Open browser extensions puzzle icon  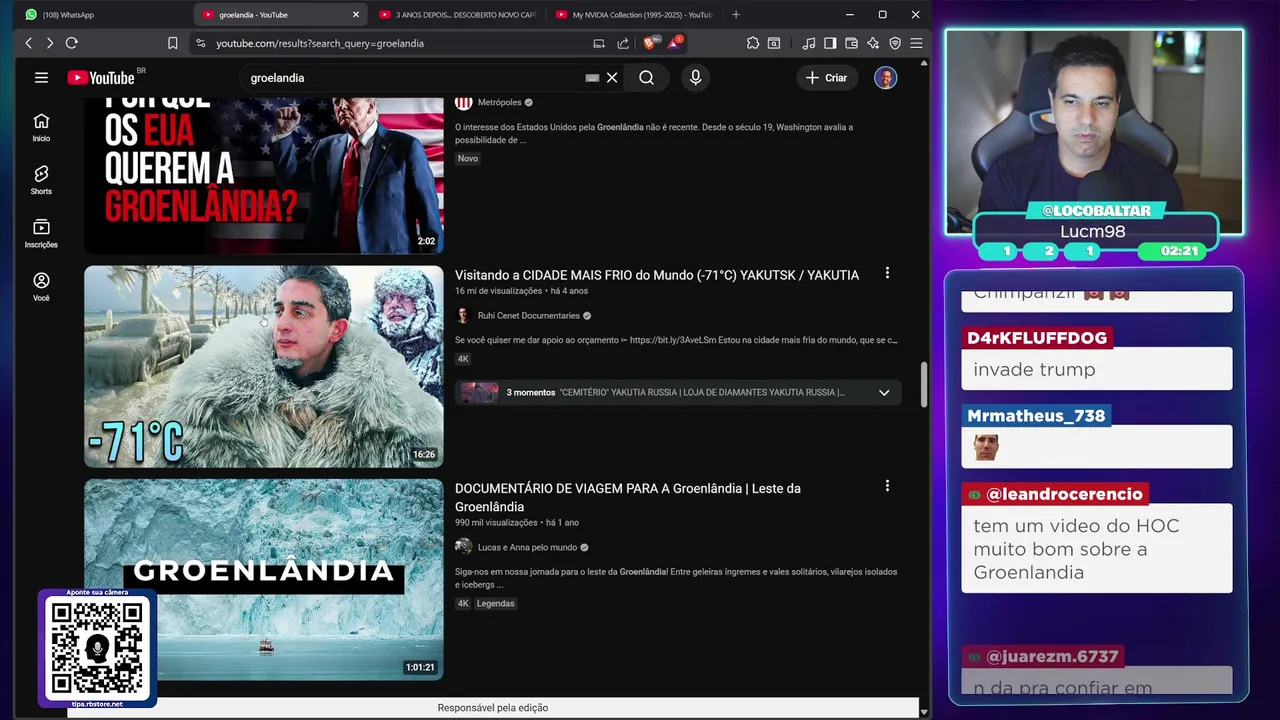[x=753, y=43]
